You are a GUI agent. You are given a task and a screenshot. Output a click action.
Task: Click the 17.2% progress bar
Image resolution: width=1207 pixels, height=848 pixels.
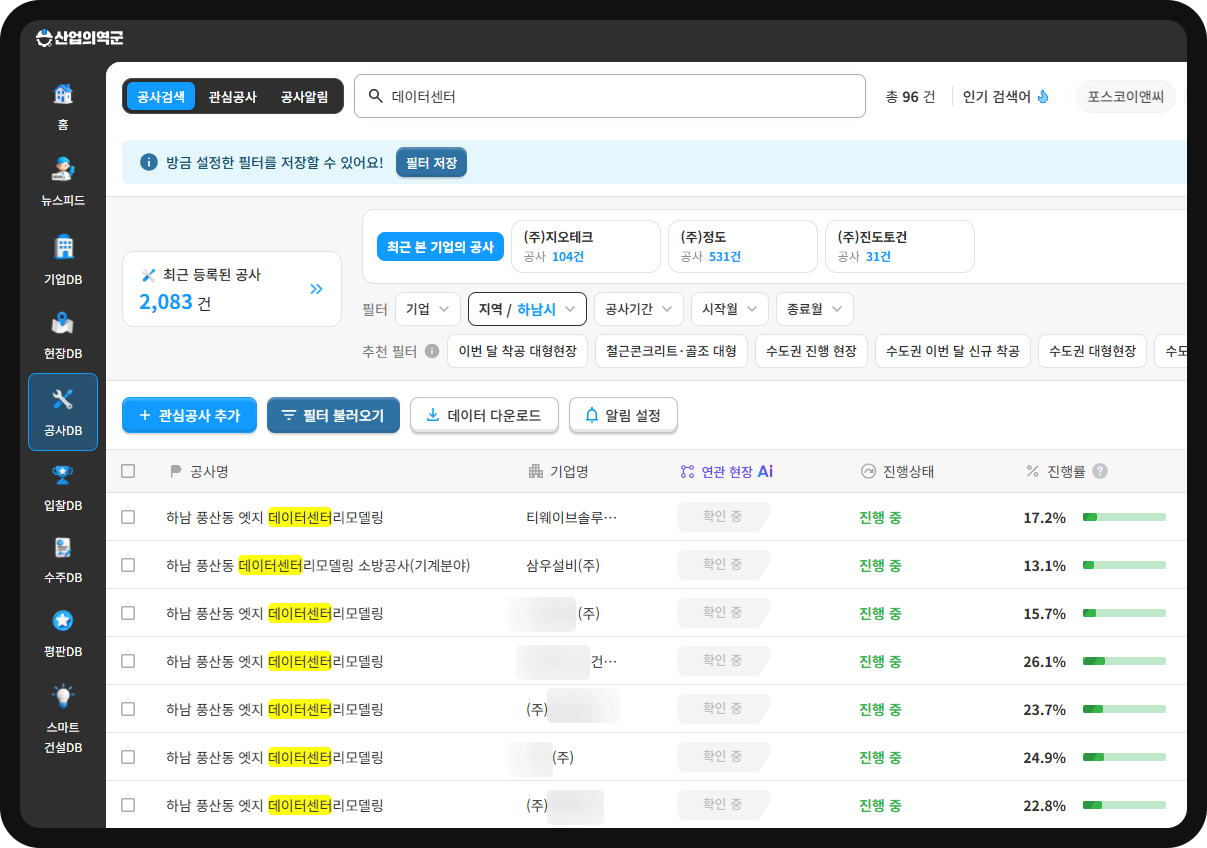pyautogui.click(x=1124, y=517)
